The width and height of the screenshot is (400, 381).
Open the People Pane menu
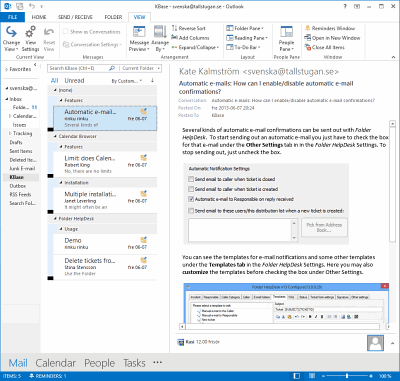click(x=286, y=39)
